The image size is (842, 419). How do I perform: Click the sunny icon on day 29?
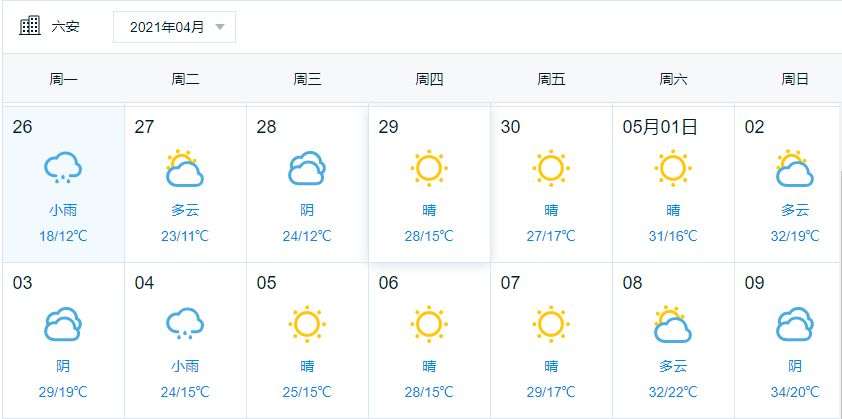[429, 168]
